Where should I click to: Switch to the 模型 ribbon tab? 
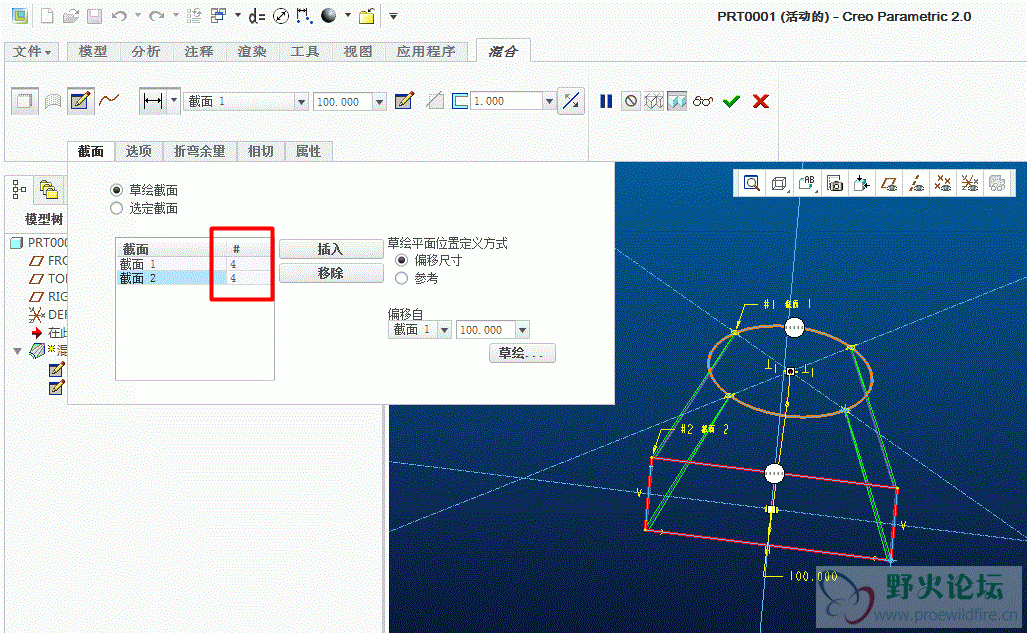pos(92,51)
